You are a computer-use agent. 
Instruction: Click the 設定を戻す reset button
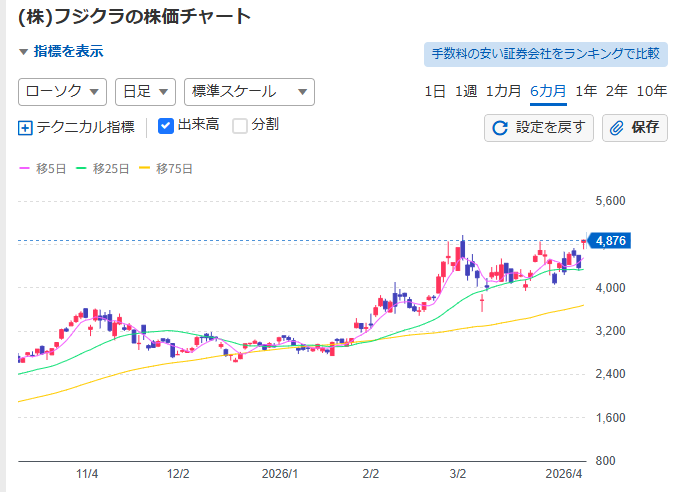(539, 128)
